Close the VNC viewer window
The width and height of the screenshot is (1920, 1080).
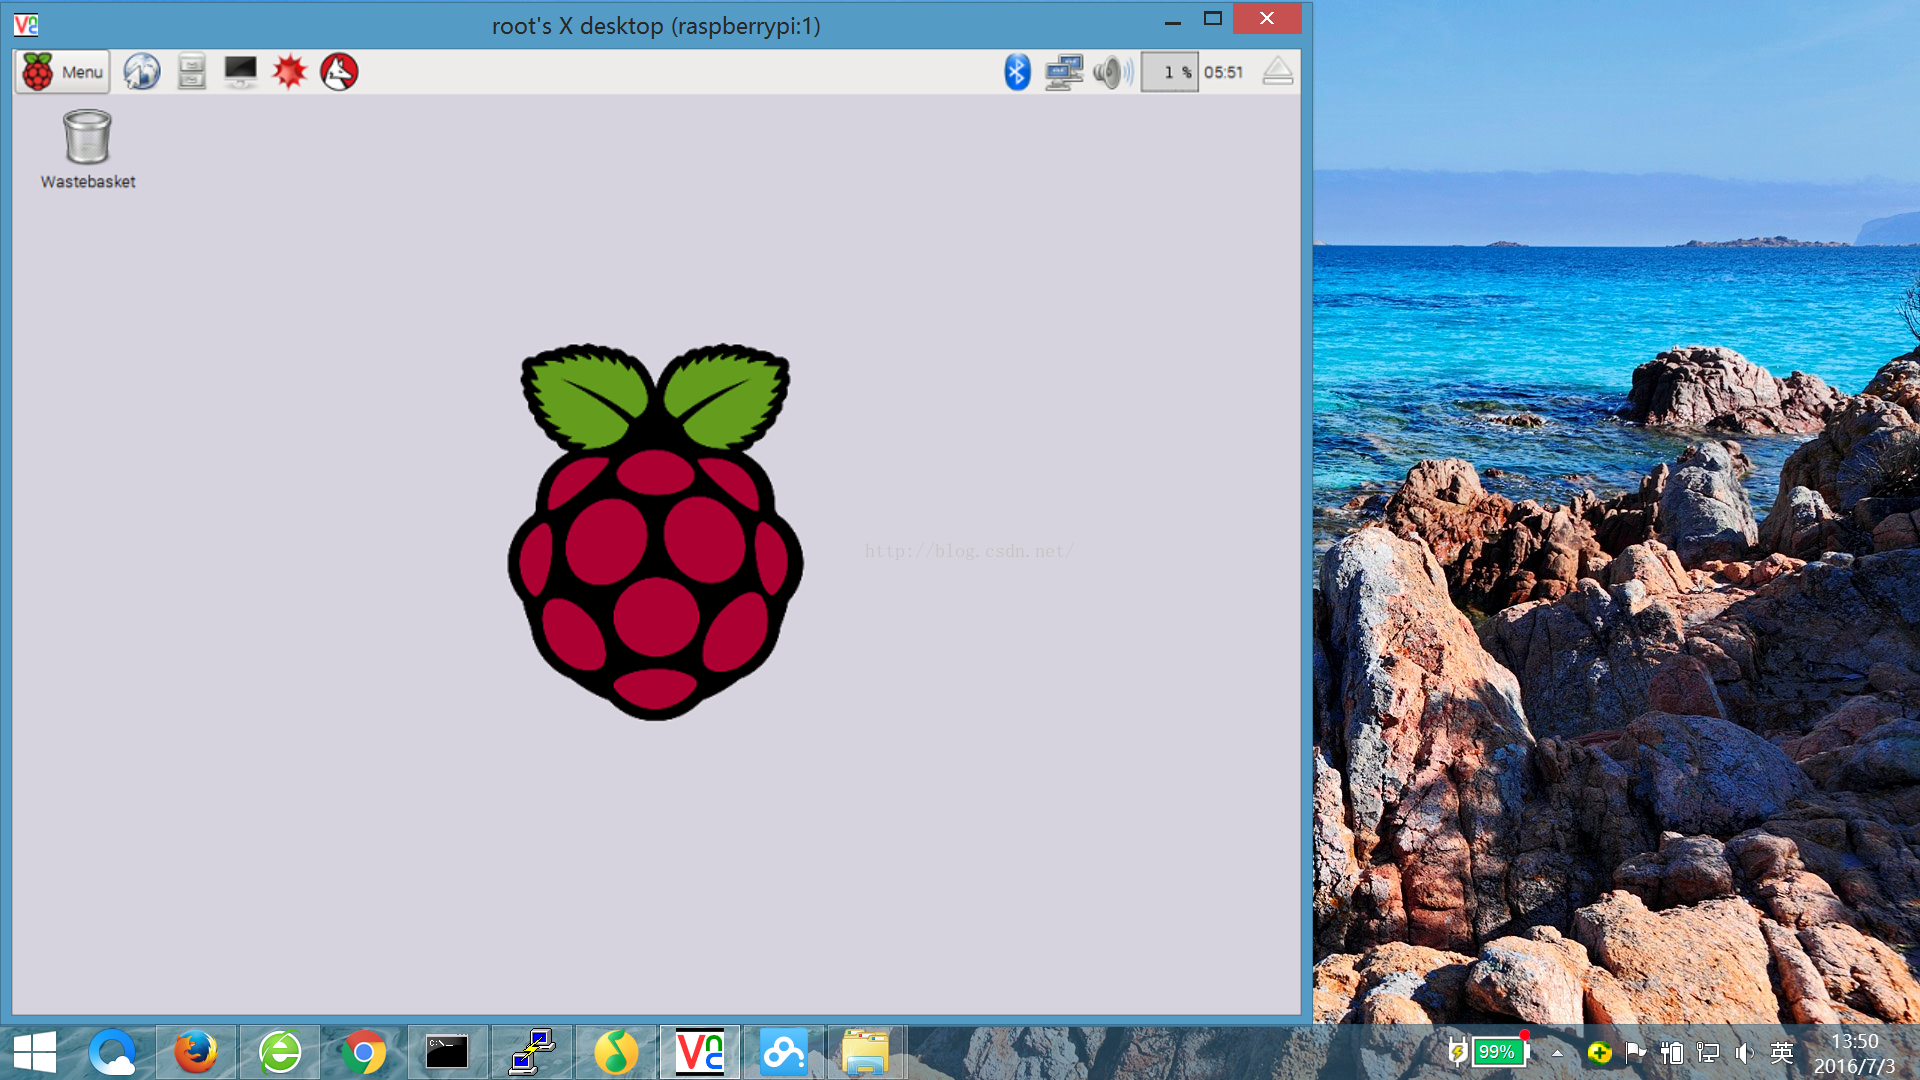tap(1267, 19)
